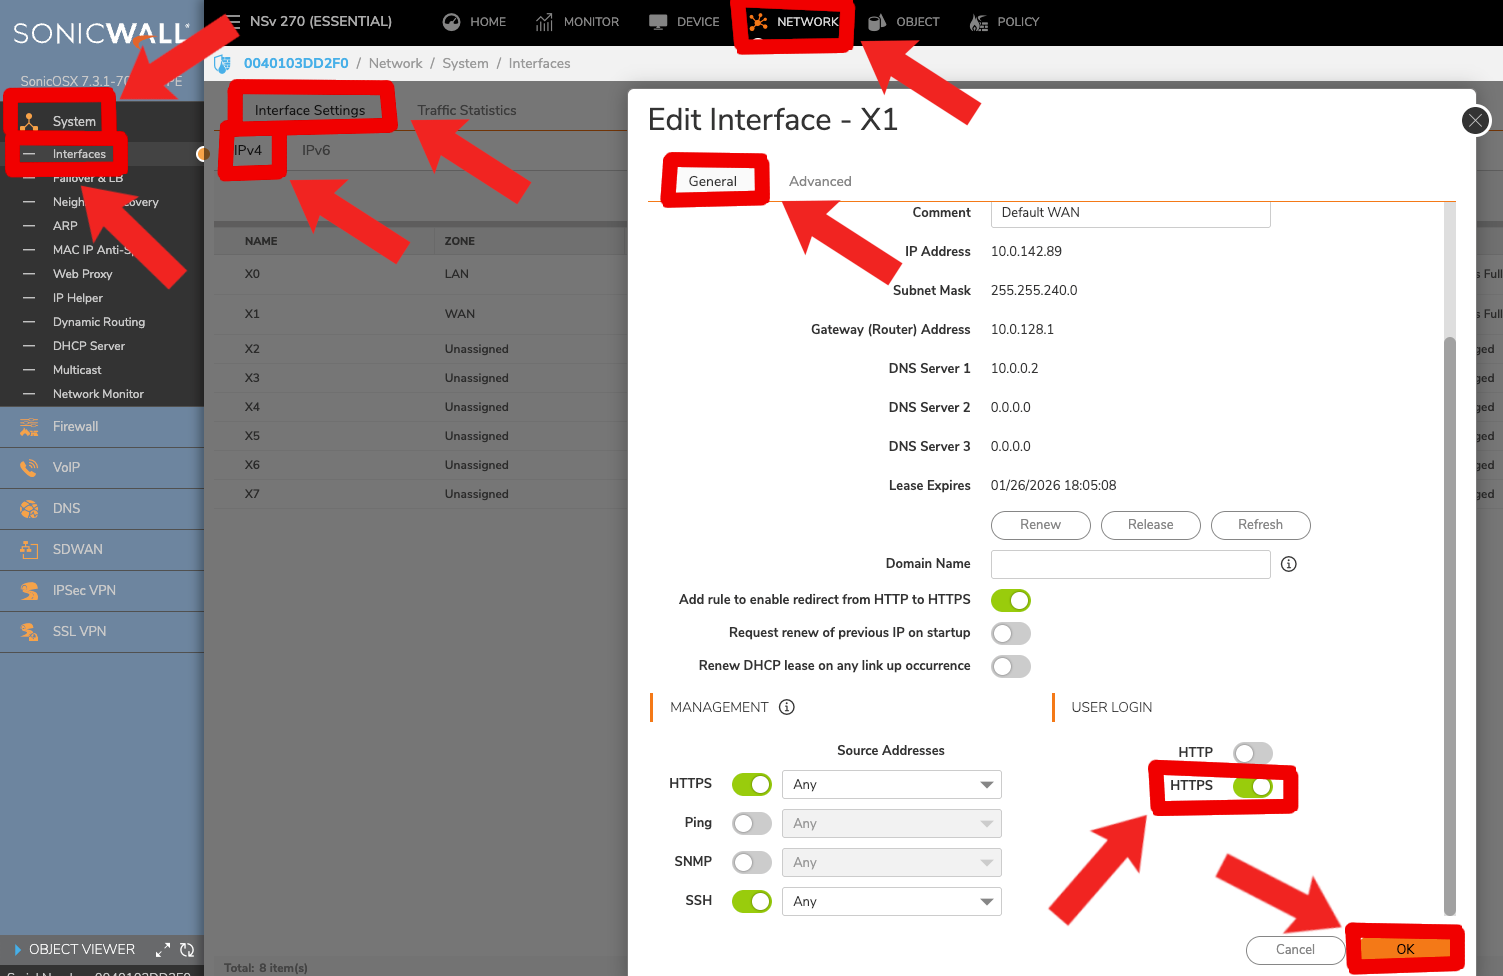This screenshot has height=976, width=1503.
Task: Open the Traffic Statistics tab
Action: (x=466, y=110)
